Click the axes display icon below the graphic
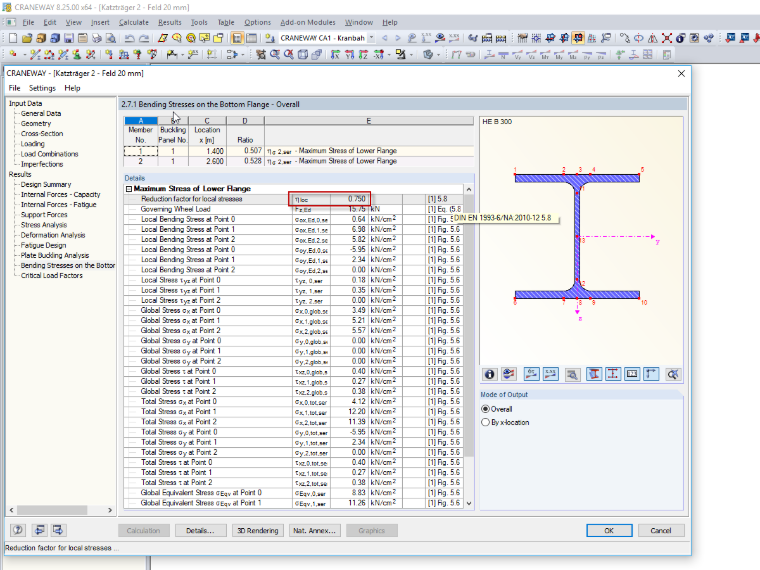Viewport: 760px width, 570px height. point(651,374)
